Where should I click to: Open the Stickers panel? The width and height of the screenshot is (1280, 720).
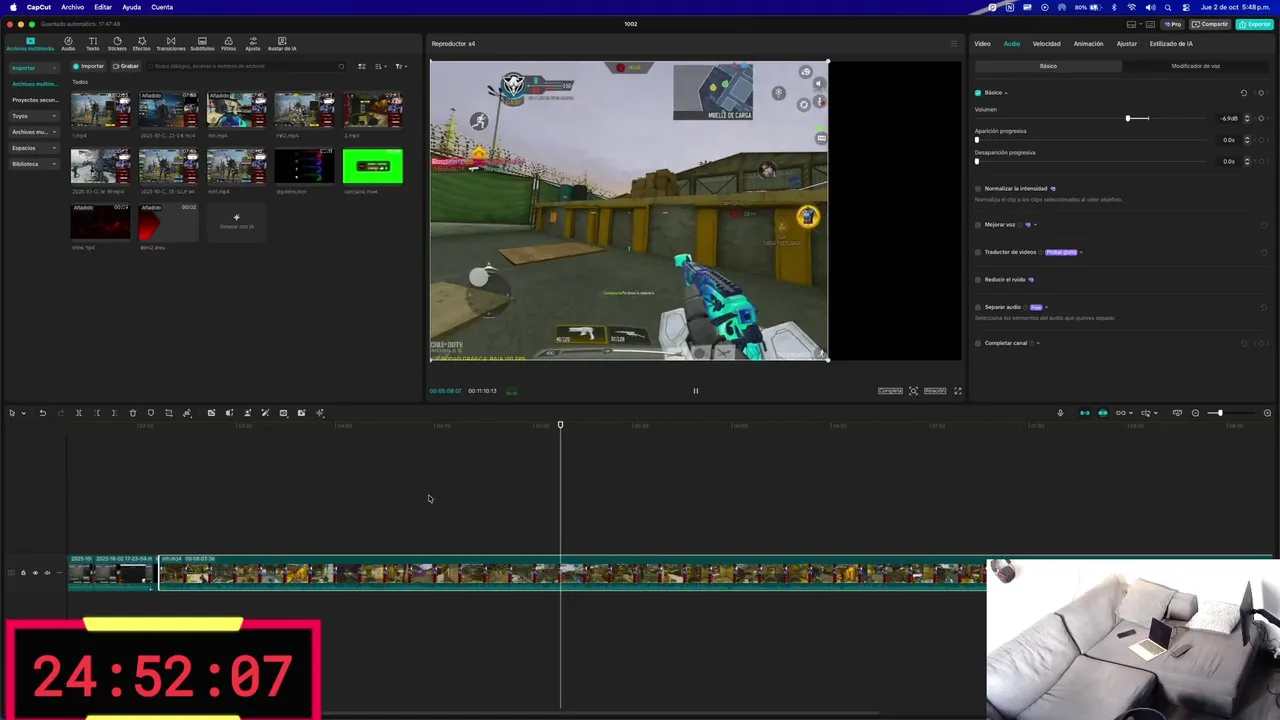tap(117, 43)
